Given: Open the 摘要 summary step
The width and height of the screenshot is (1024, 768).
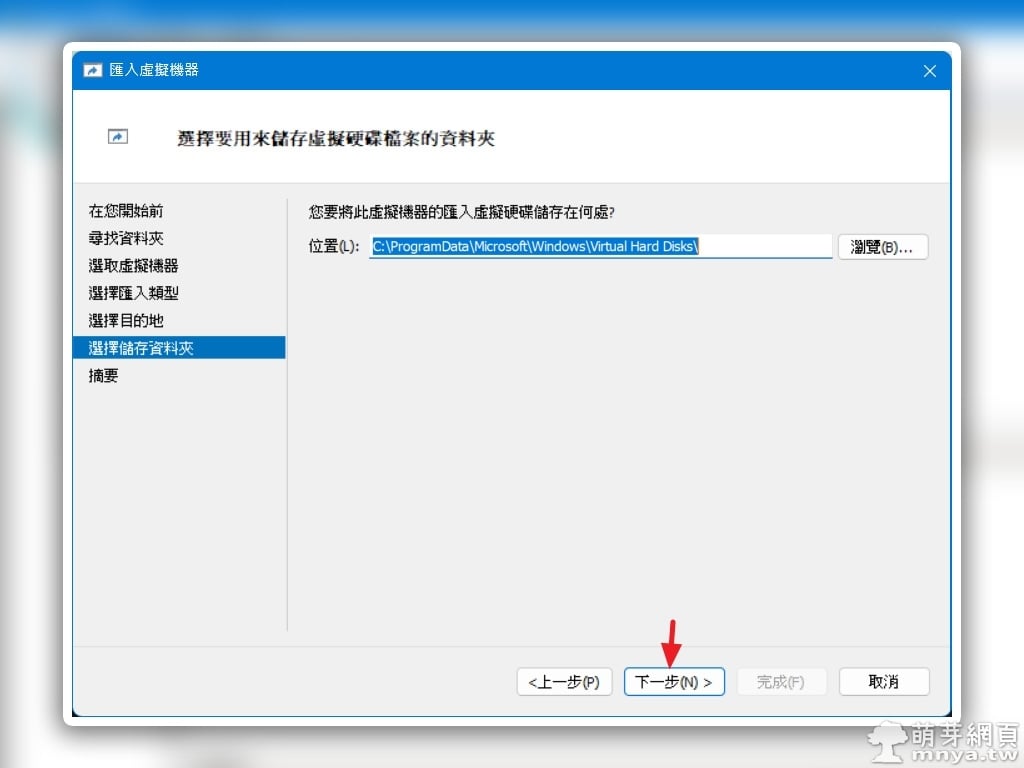Looking at the screenshot, I should (104, 375).
